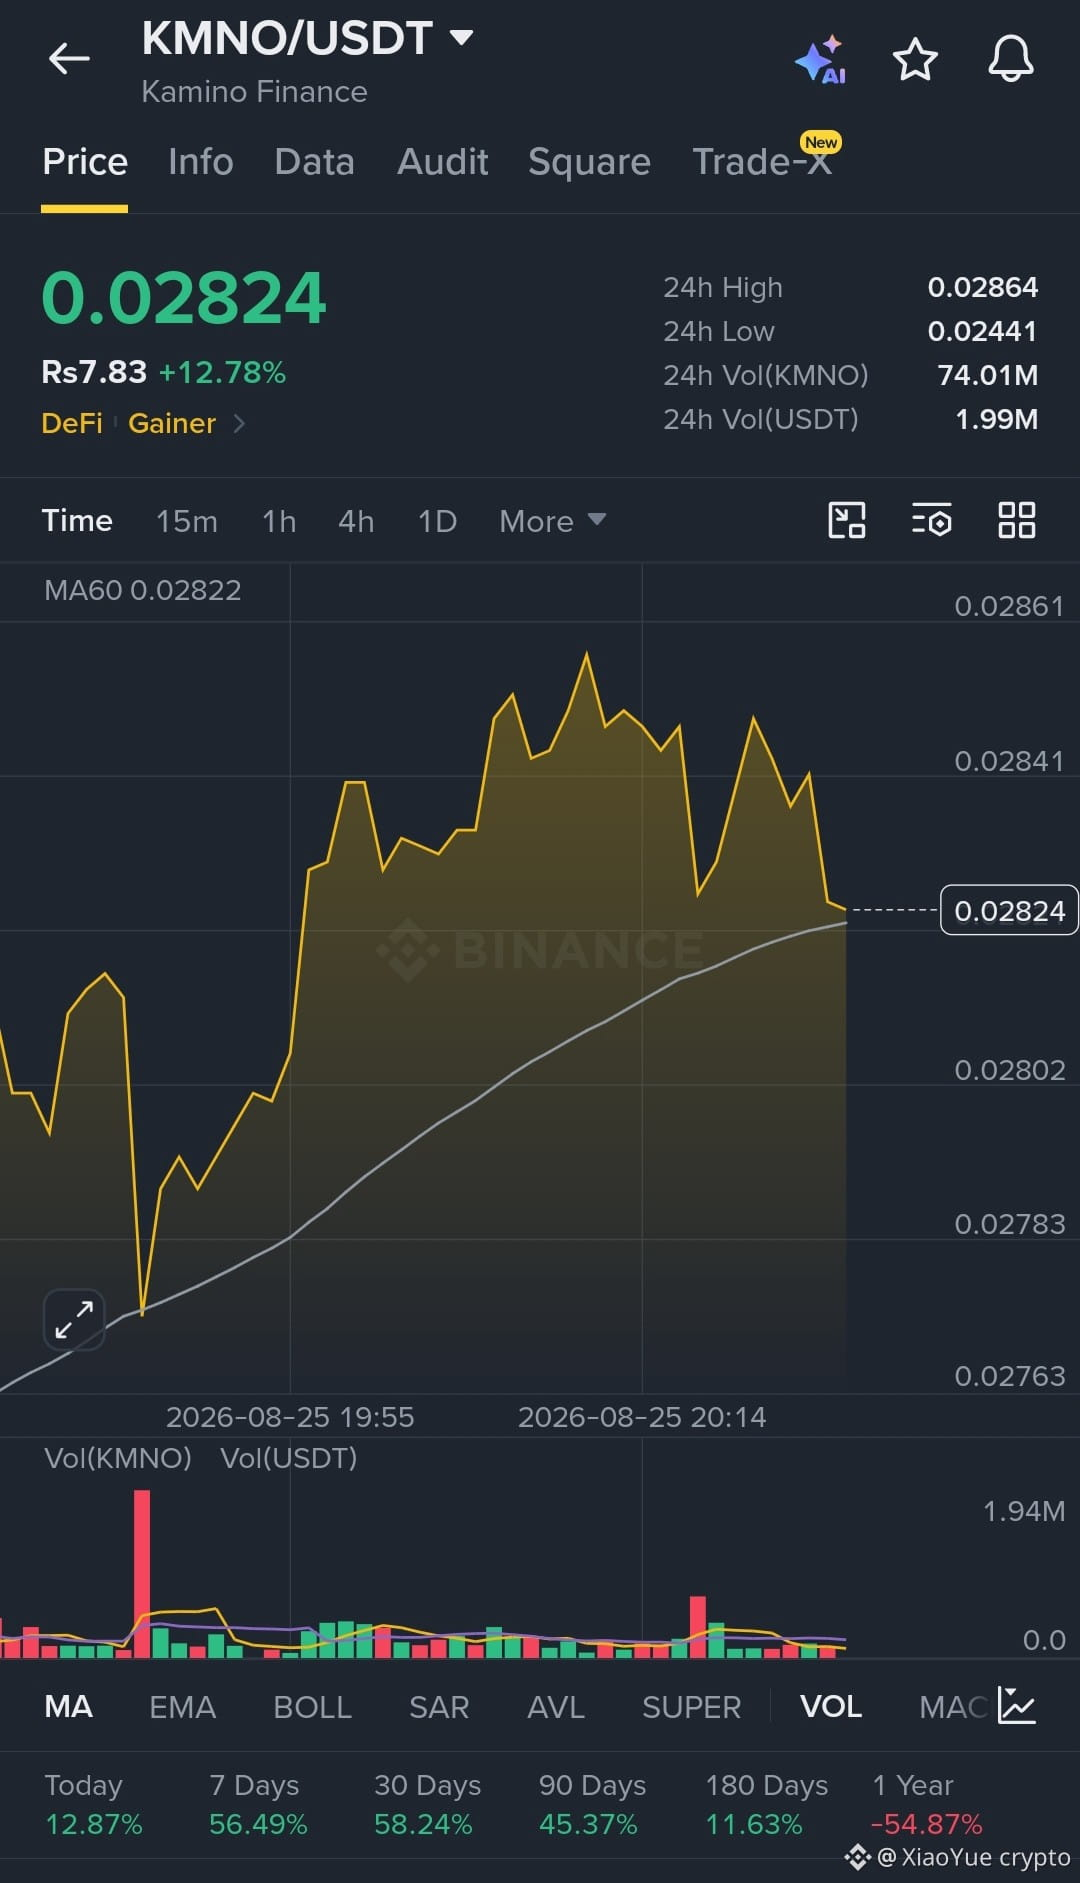Open the multi-chart grid icon
The width and height of the screenshot is (1080, 1883).
click(1017, 520)
